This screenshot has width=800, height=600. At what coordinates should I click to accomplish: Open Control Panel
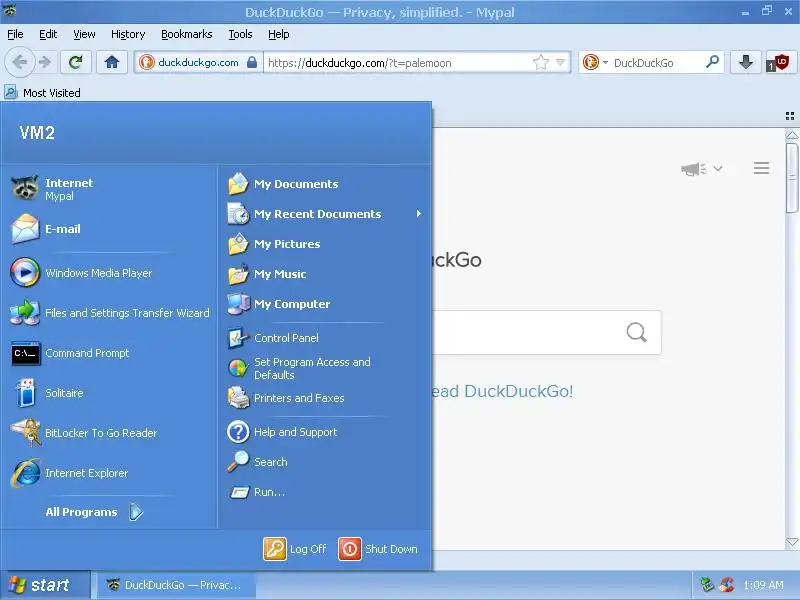pos(326,338)
